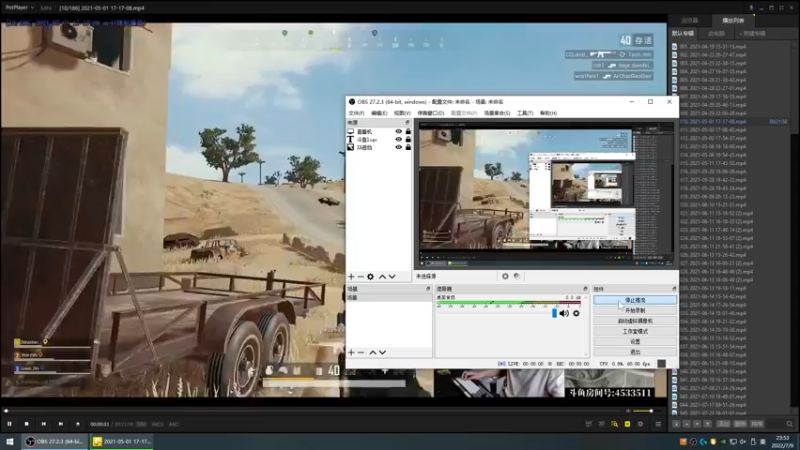Open PotPlayer settings gear near playlist toggle
Screen dimensions: 800x450
tap(640, 424)
